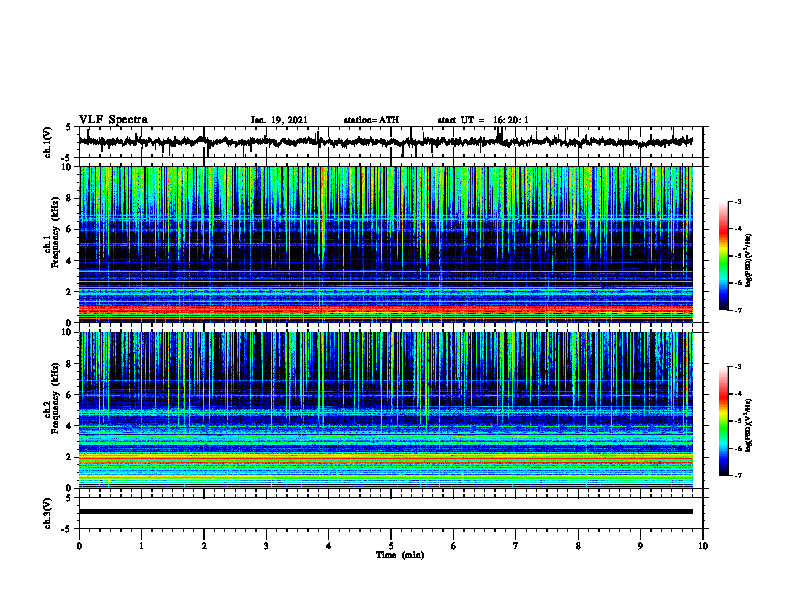This screenshot has width=792, height=612.
Task: Click the time axis tick label "7"
Action: point(516,546)
